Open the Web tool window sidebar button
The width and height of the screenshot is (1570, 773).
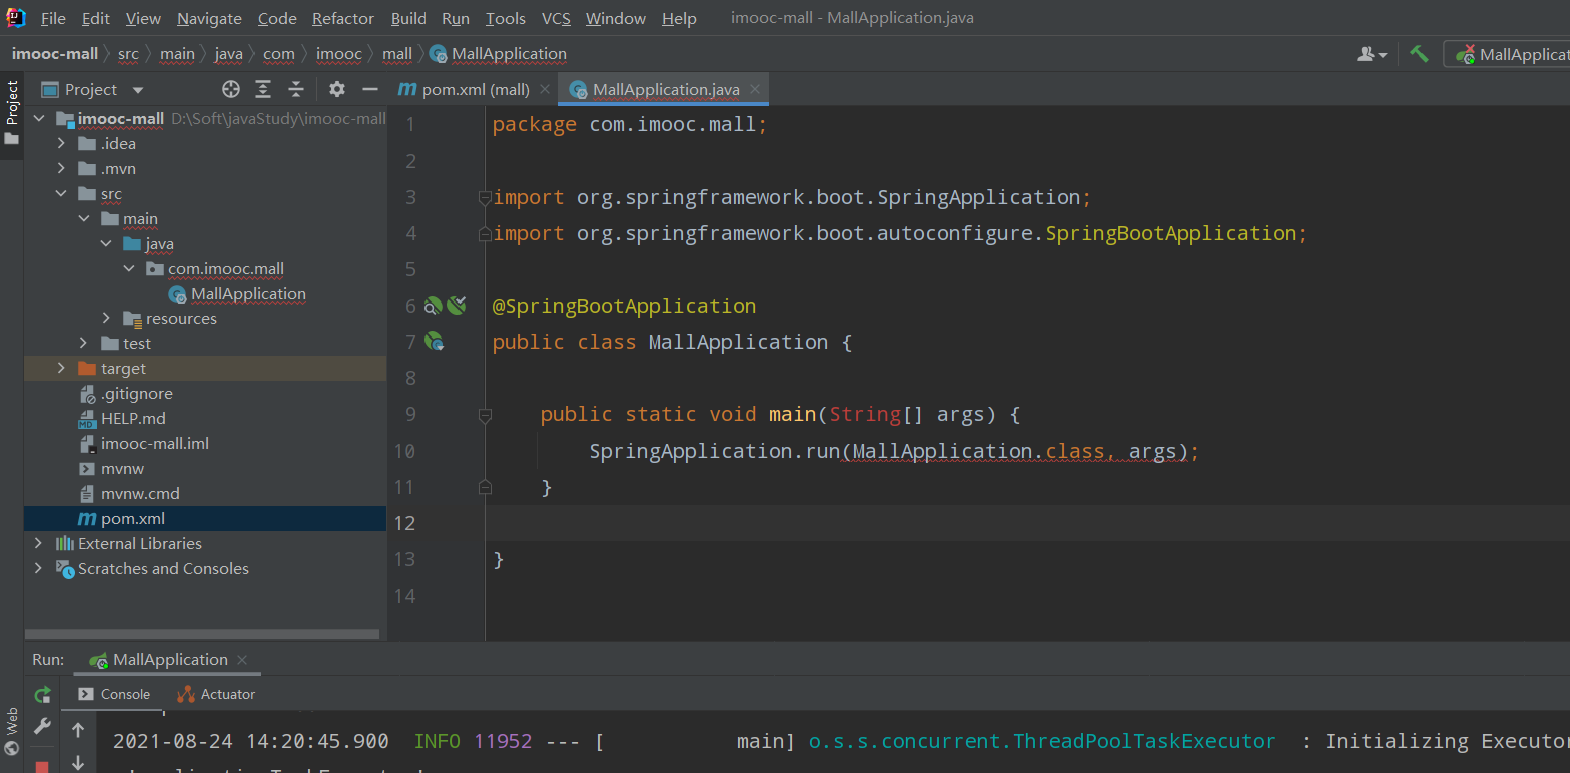pos(12,732)
